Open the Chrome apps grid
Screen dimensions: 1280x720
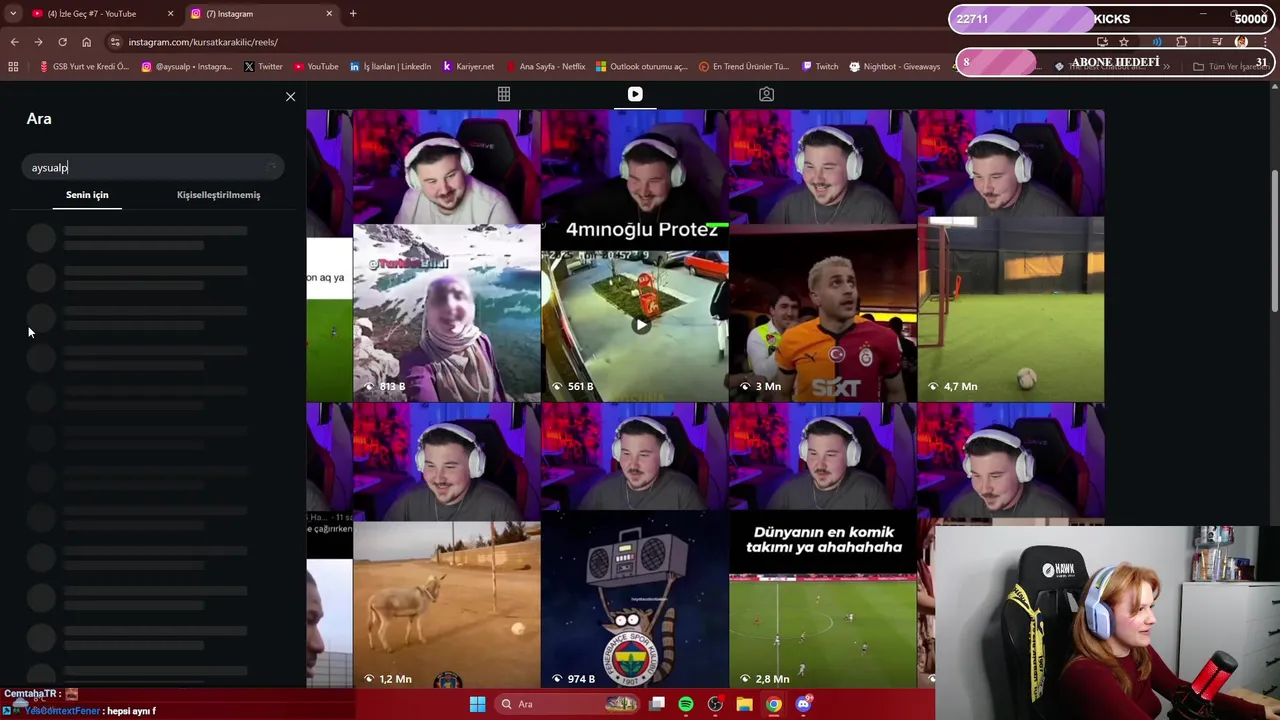click(13, 67)
